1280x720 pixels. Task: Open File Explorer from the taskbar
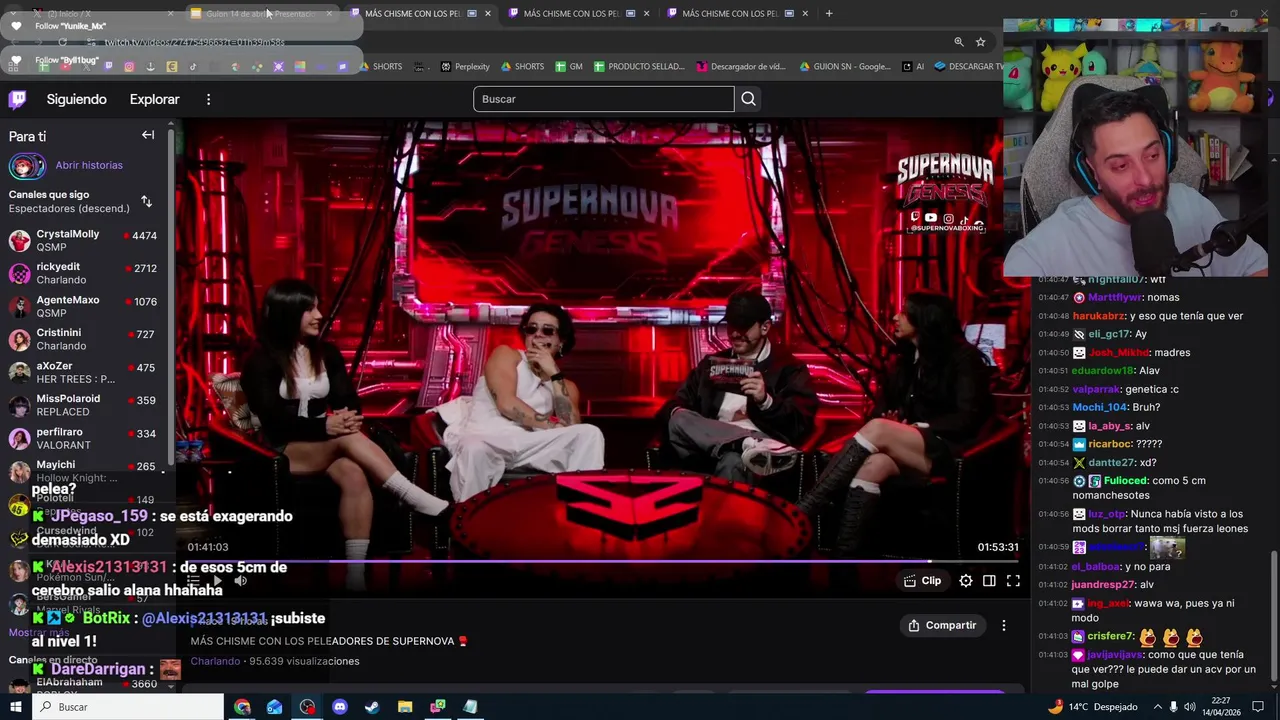pyautogui.click(x=405, y=707)
